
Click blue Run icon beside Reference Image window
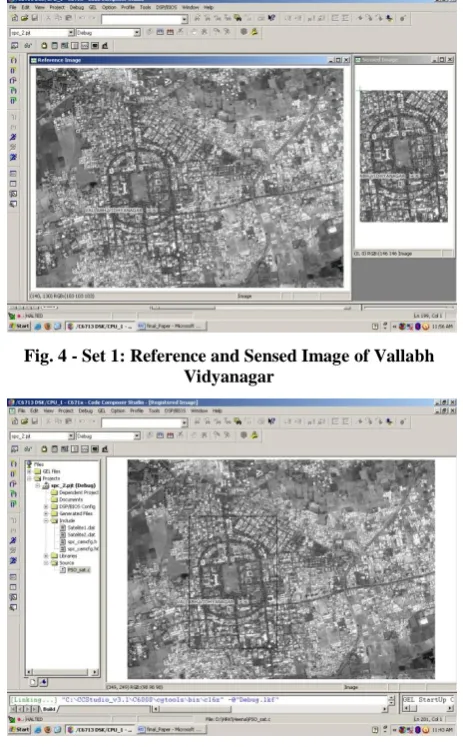click(x=13, y=137)
